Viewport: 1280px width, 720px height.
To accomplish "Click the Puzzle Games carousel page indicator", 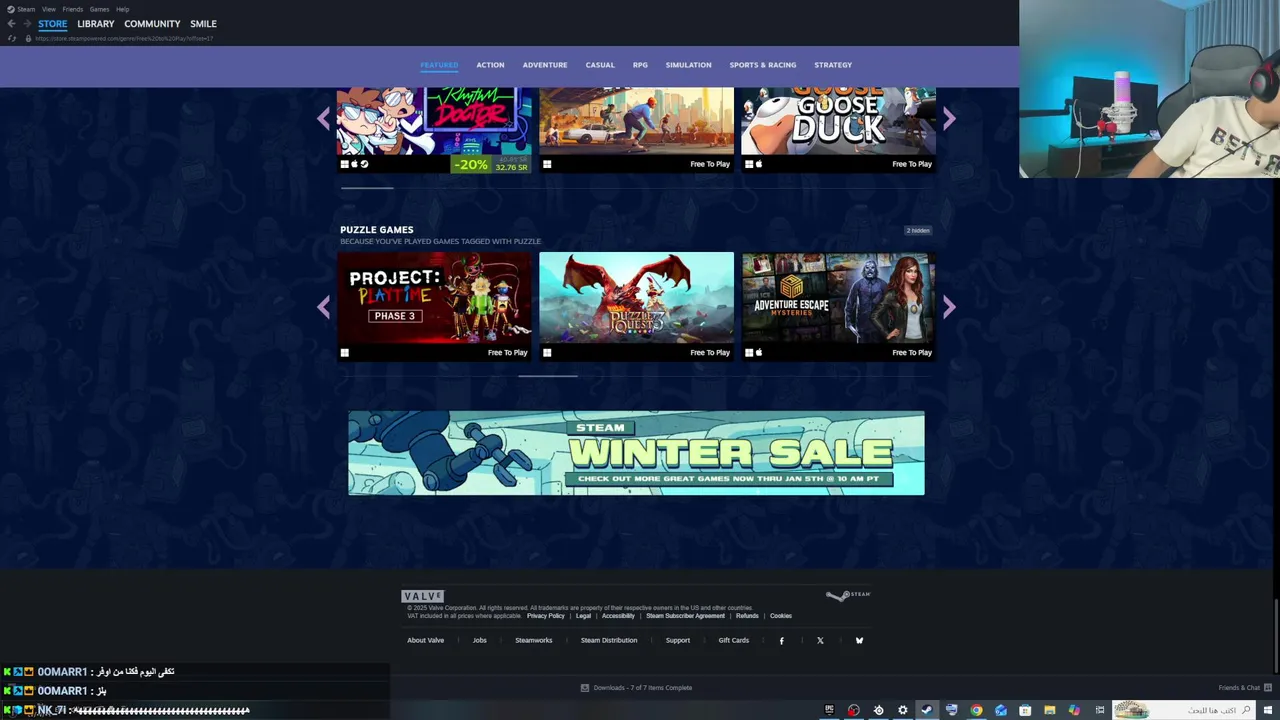I will 548,376.
